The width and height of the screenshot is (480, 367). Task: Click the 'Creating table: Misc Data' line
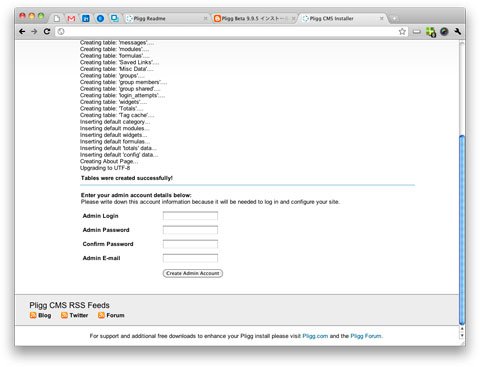pos(117,69)
